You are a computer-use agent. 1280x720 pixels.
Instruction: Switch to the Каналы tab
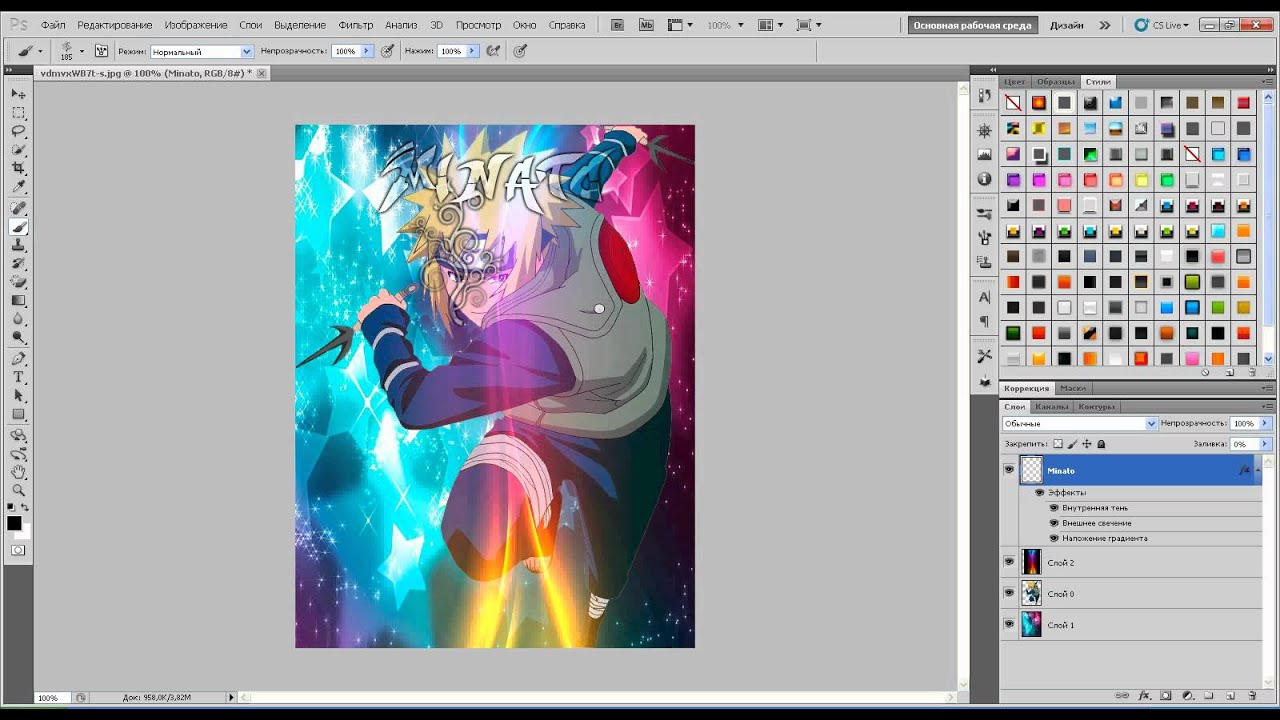coord(1051,407)
